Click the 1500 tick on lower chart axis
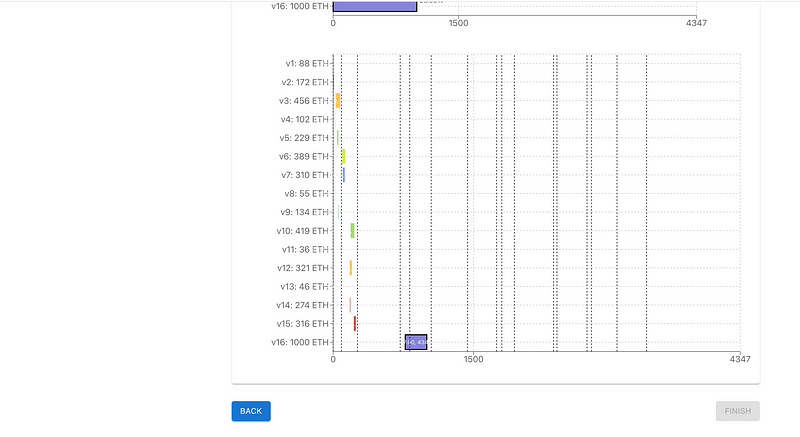 click(473, 359)
